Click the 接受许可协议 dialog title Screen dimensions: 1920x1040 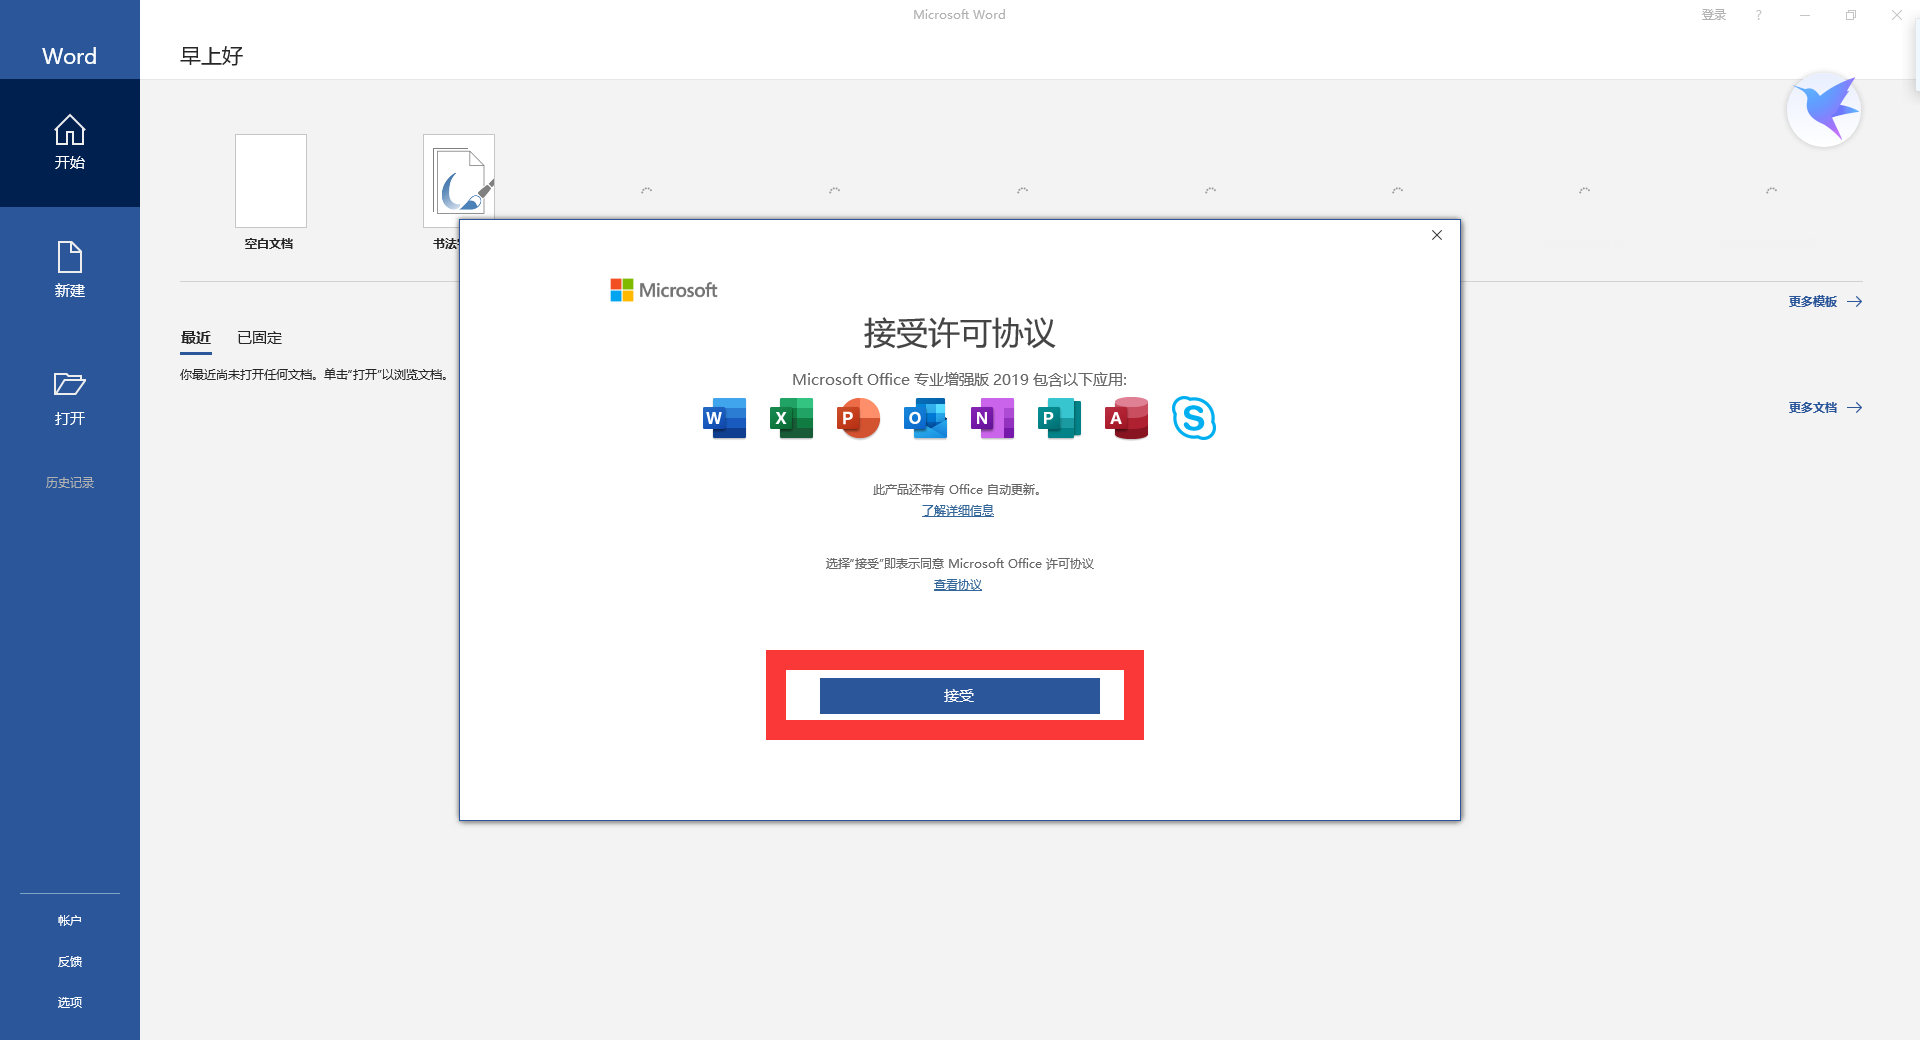[x=960, y=333]
